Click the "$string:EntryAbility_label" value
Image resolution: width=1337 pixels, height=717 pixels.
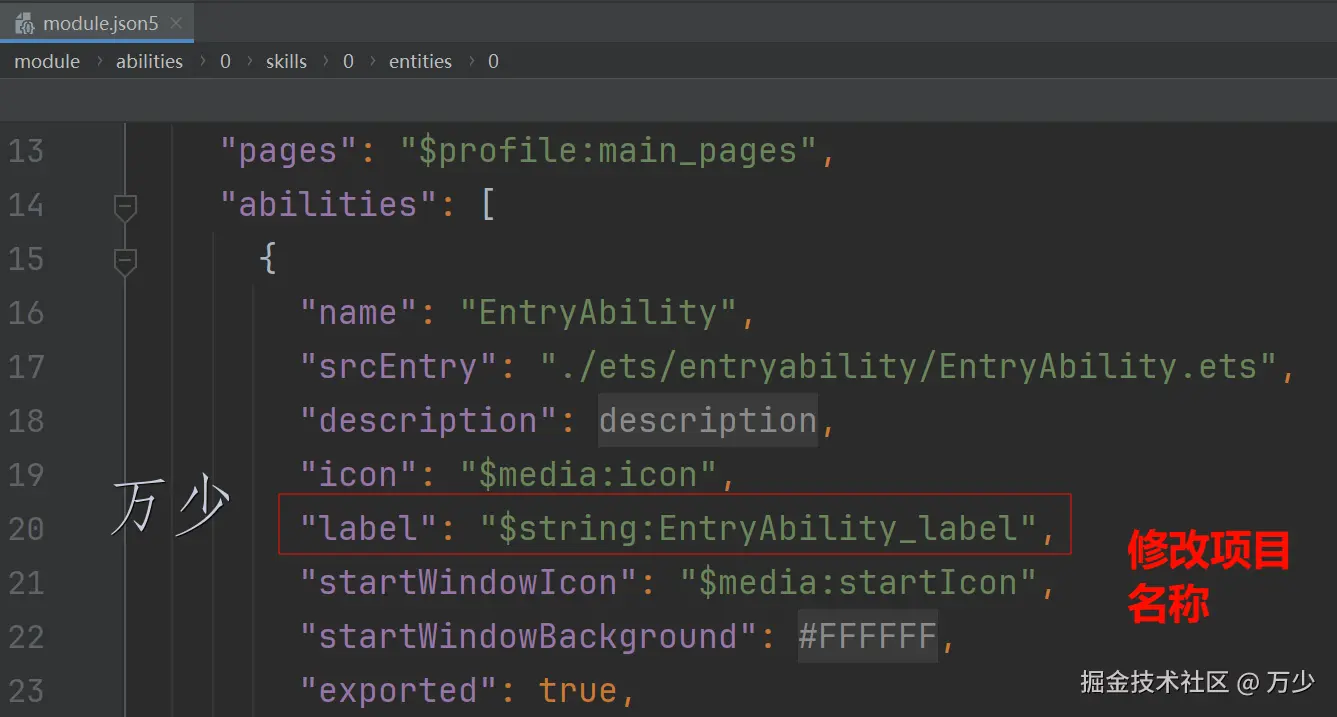point(759,529)
